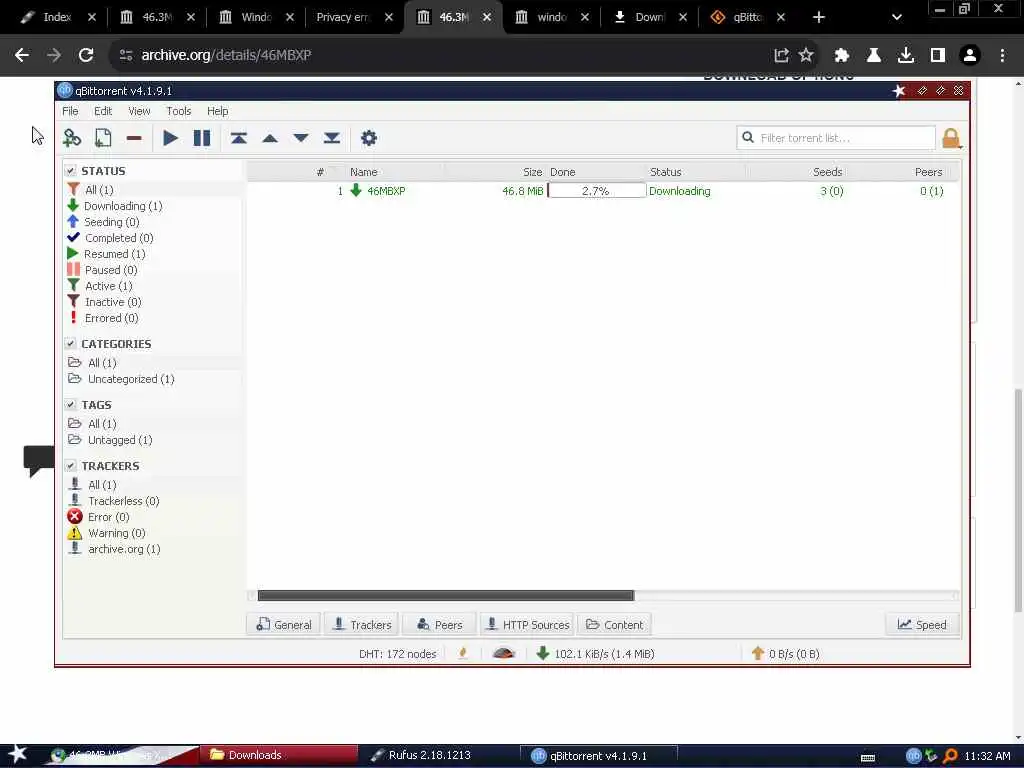Viewport: 1024px width, 768px height.
Task: Select Uncategorized (1) category
Action: tap(131, 379)
